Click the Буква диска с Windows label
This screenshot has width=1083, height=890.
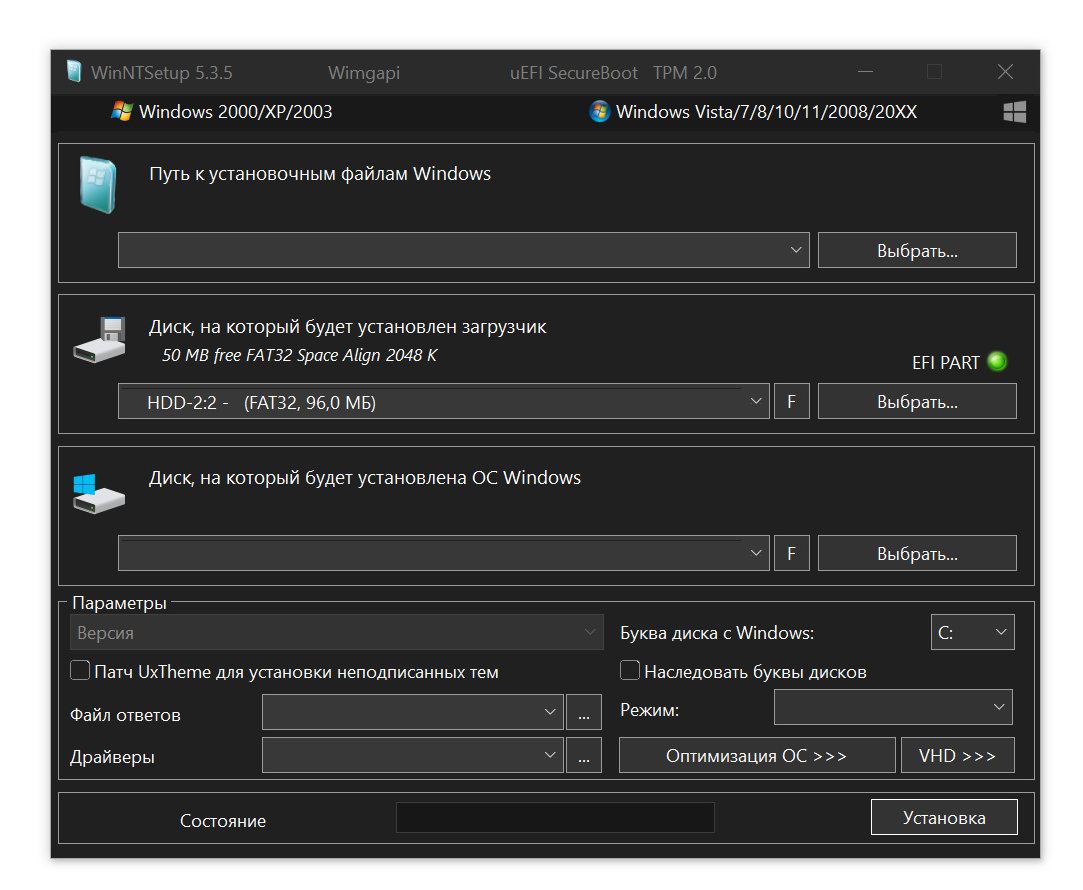click(x=717, y=632)
